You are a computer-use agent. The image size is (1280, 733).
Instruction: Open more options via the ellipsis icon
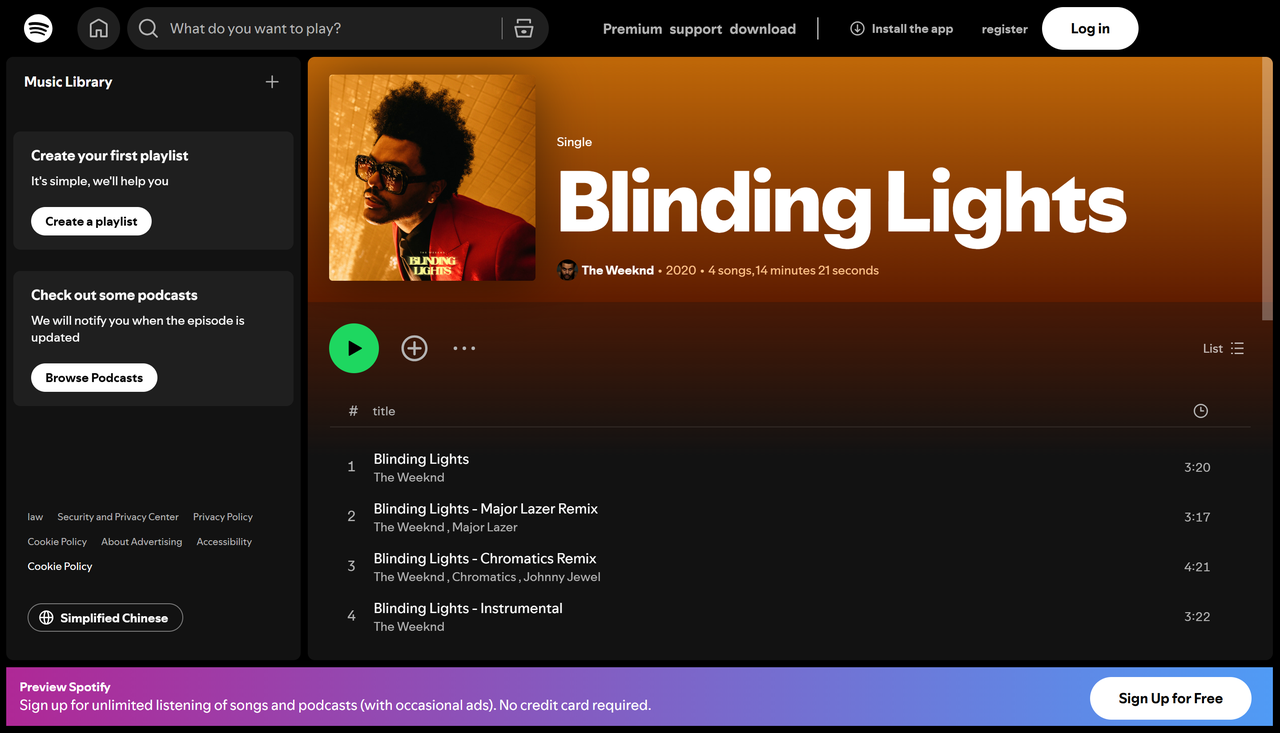pos(464,348)
